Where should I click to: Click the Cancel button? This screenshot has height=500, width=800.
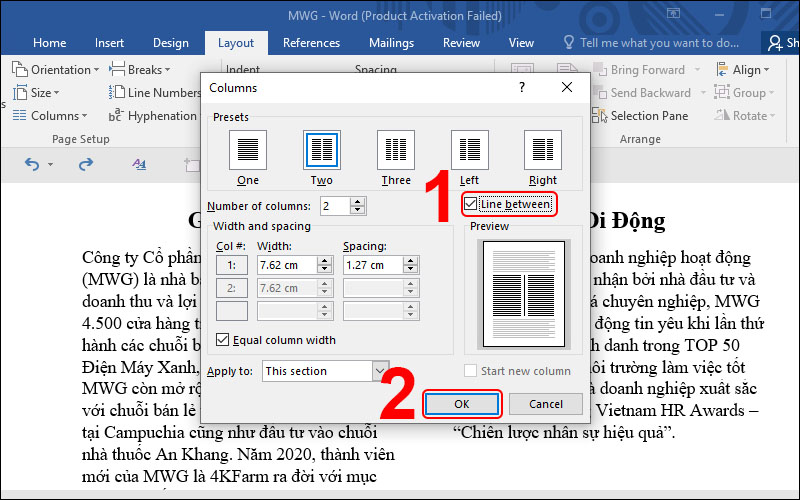tap(545, 404)
